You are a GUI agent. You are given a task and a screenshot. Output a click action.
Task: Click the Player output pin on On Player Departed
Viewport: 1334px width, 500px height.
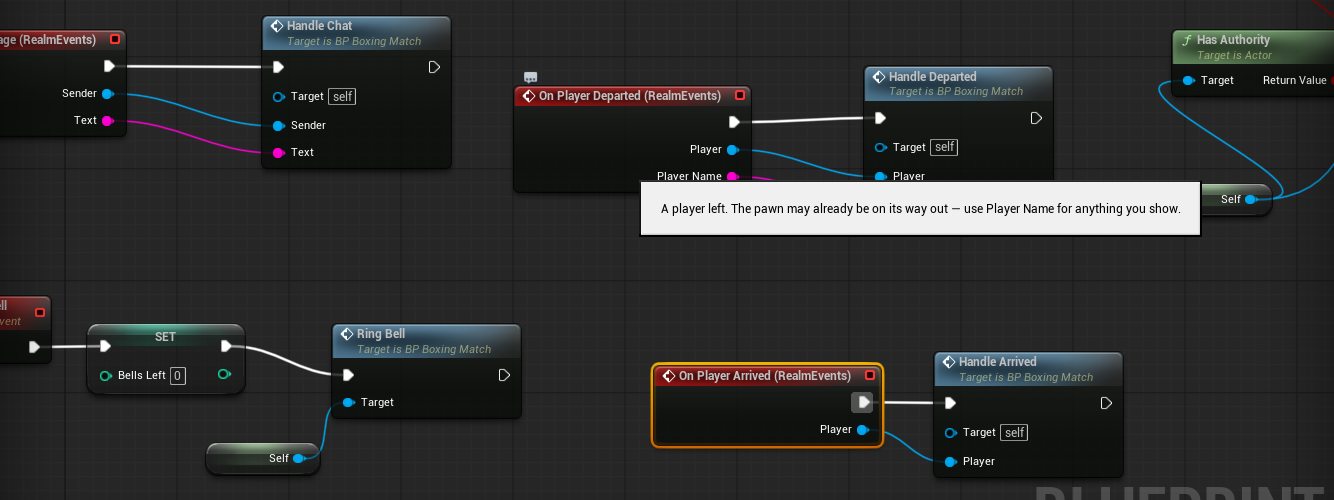tap(732, 149)
